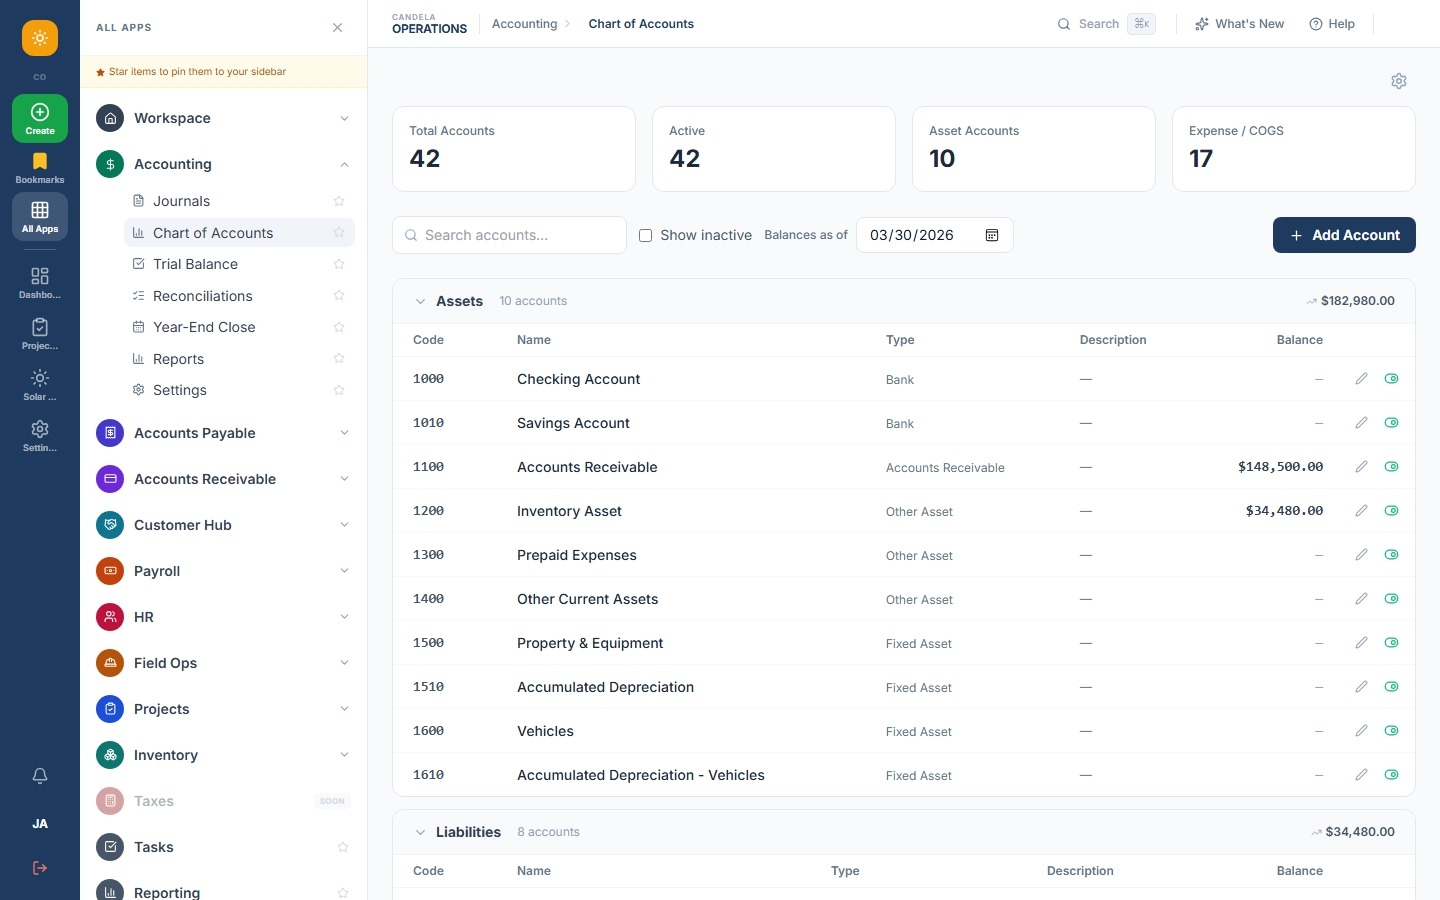Screen dimensions: 1440x900
Task: Edit the Vehicles account via pencil icon
Action: 1361,731
